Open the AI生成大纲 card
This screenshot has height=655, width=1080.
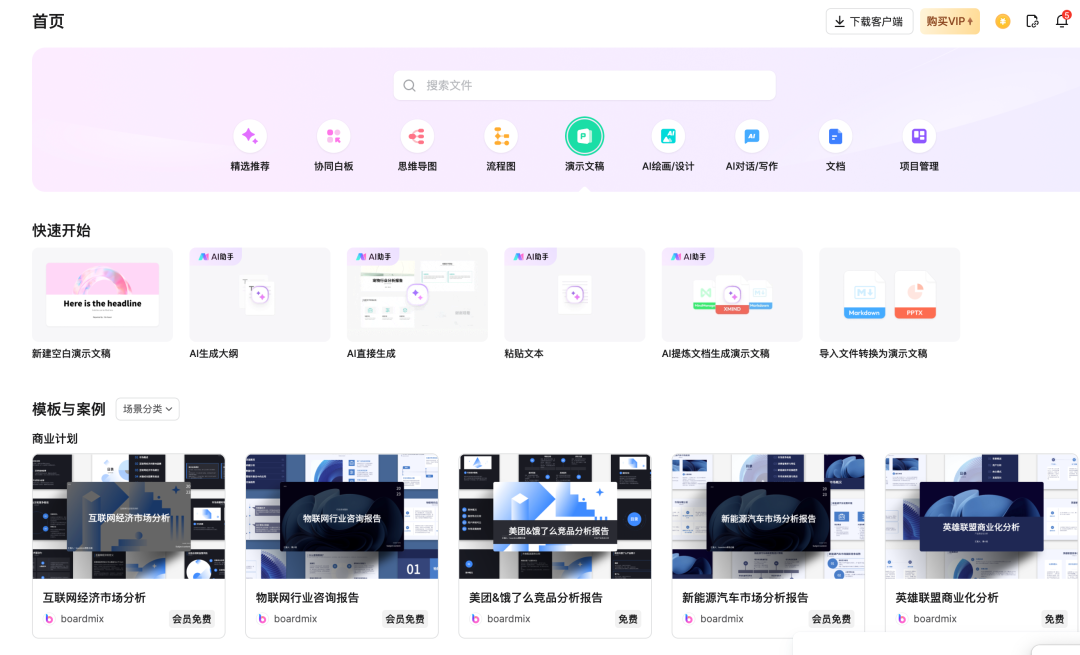[259, 294]
